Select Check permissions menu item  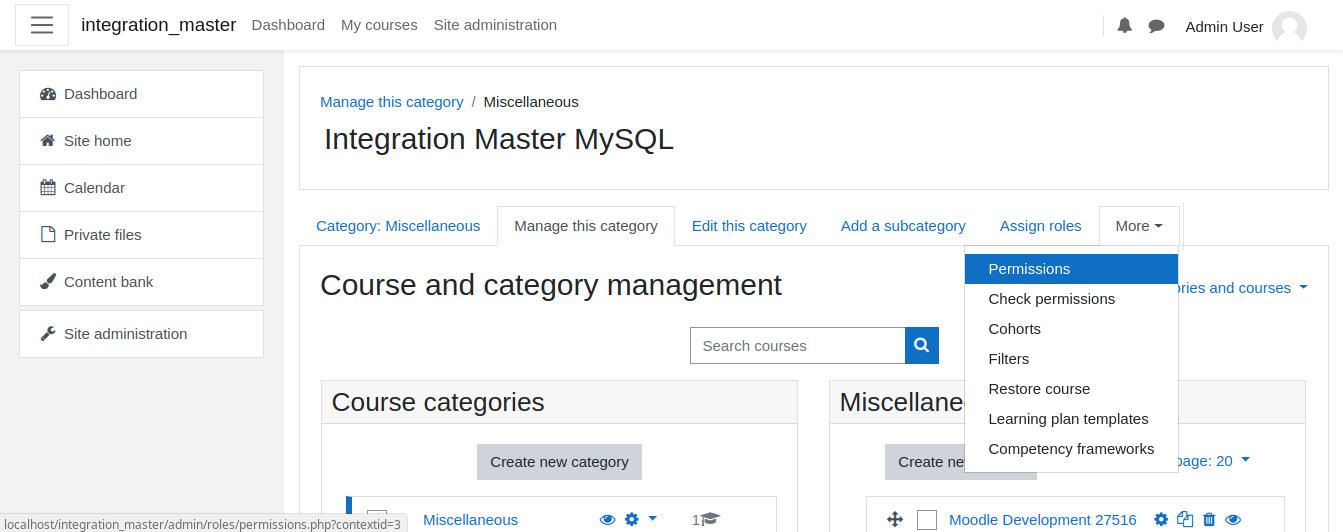coord(1071,299)
